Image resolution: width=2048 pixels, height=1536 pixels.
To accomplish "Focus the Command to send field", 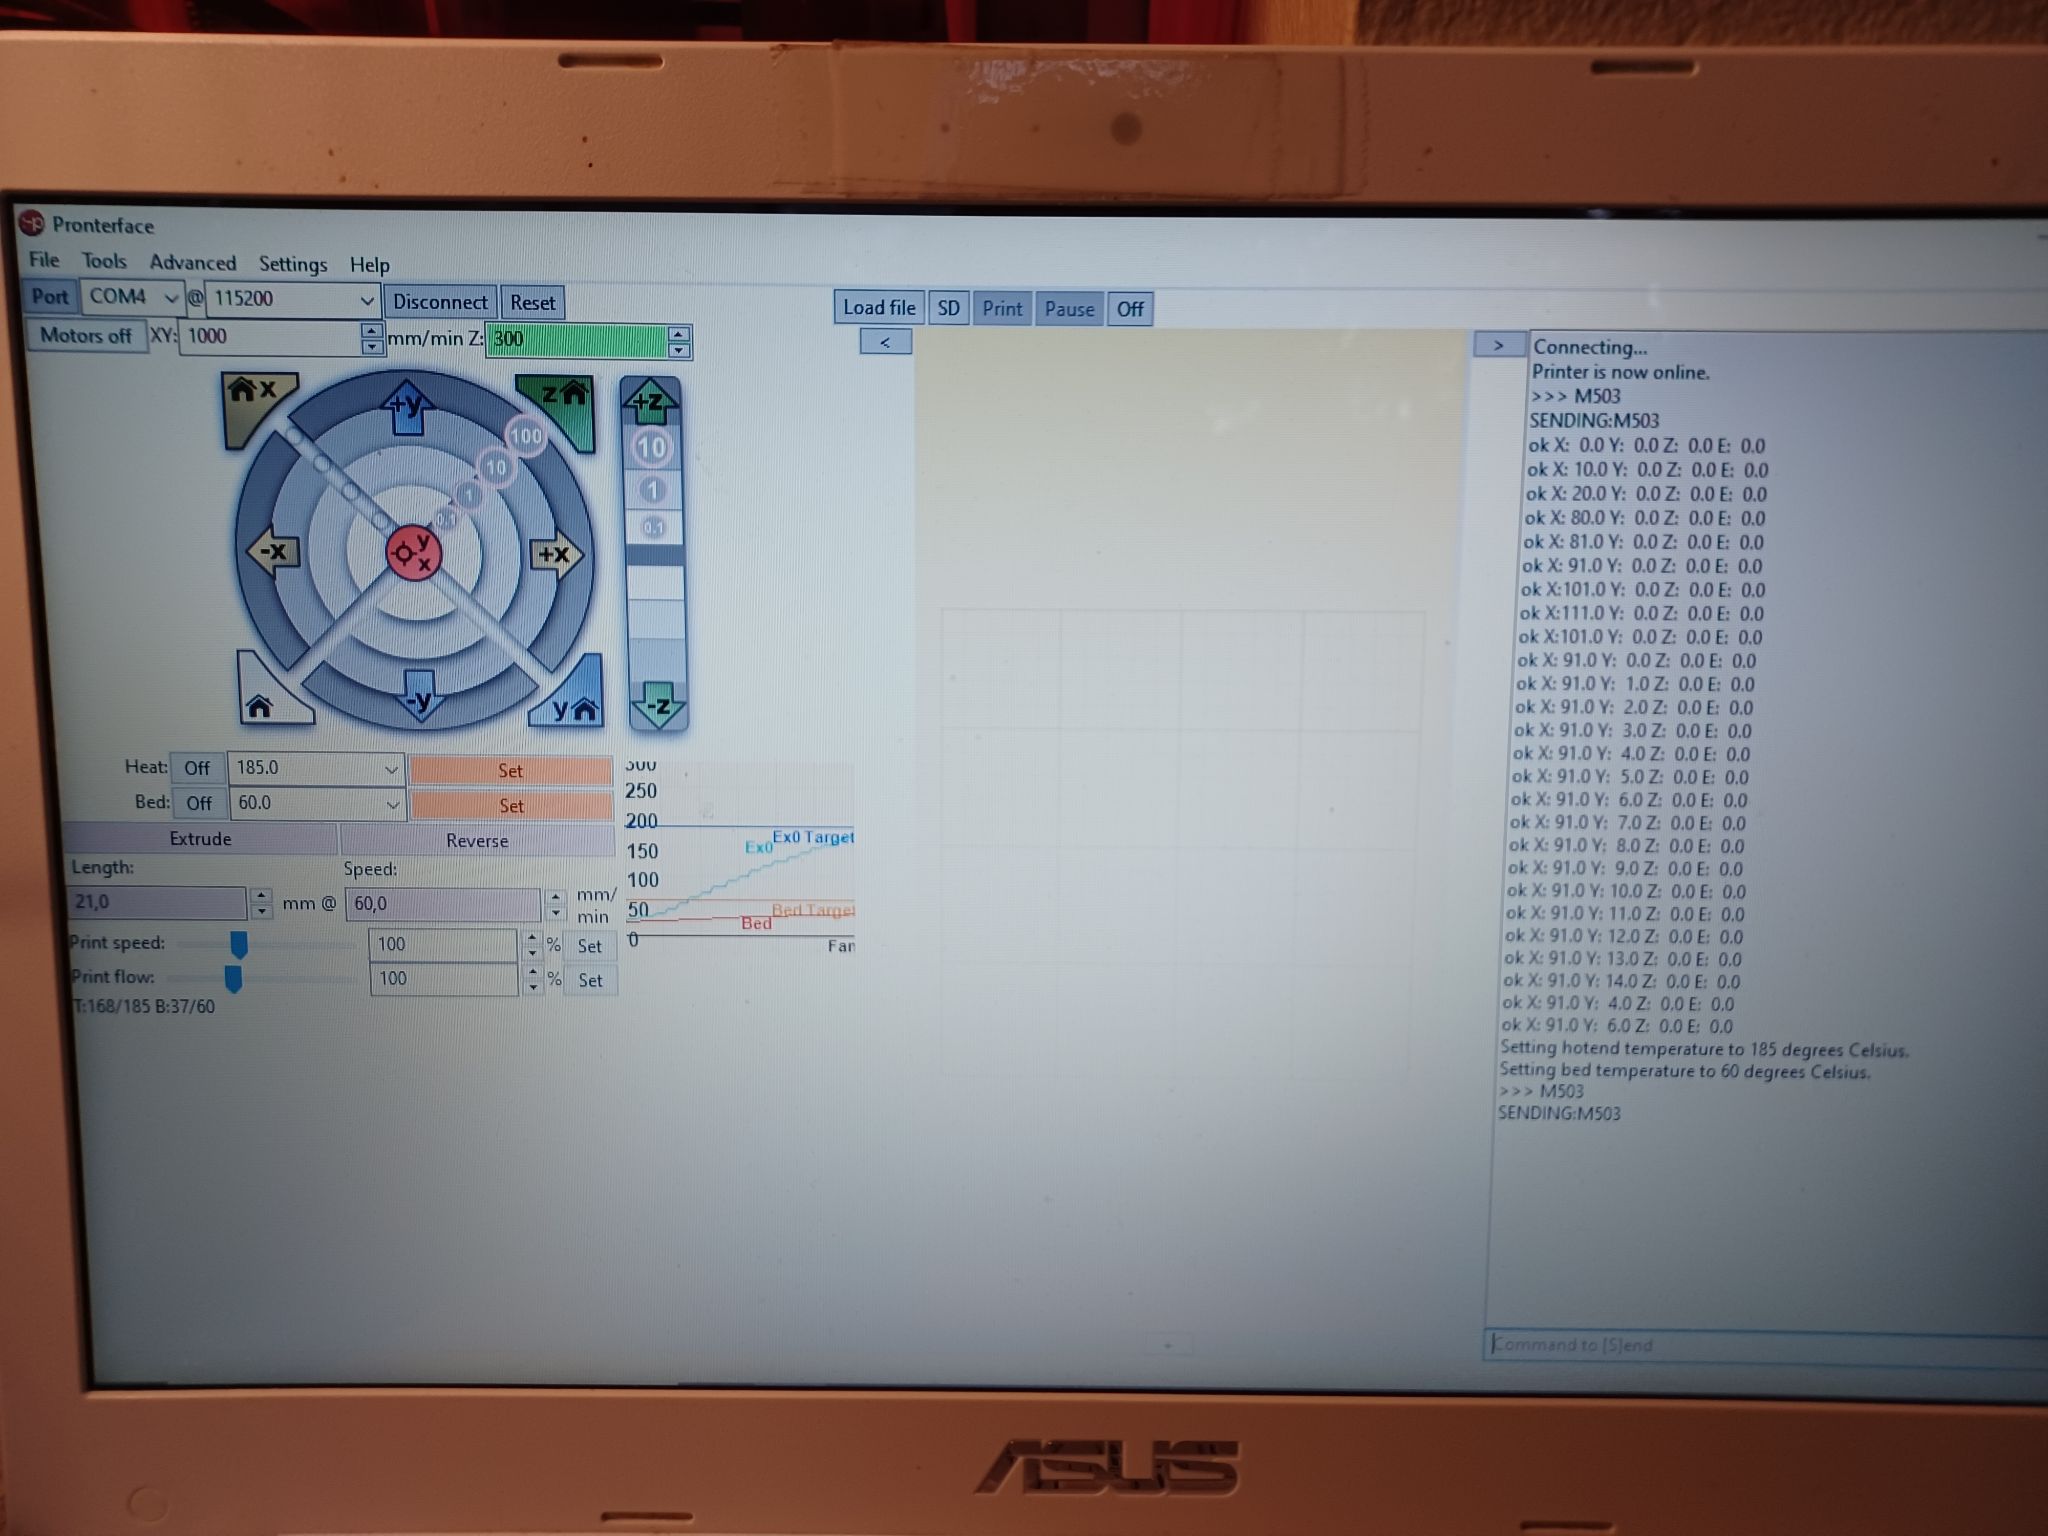I will point(1764,1345).
